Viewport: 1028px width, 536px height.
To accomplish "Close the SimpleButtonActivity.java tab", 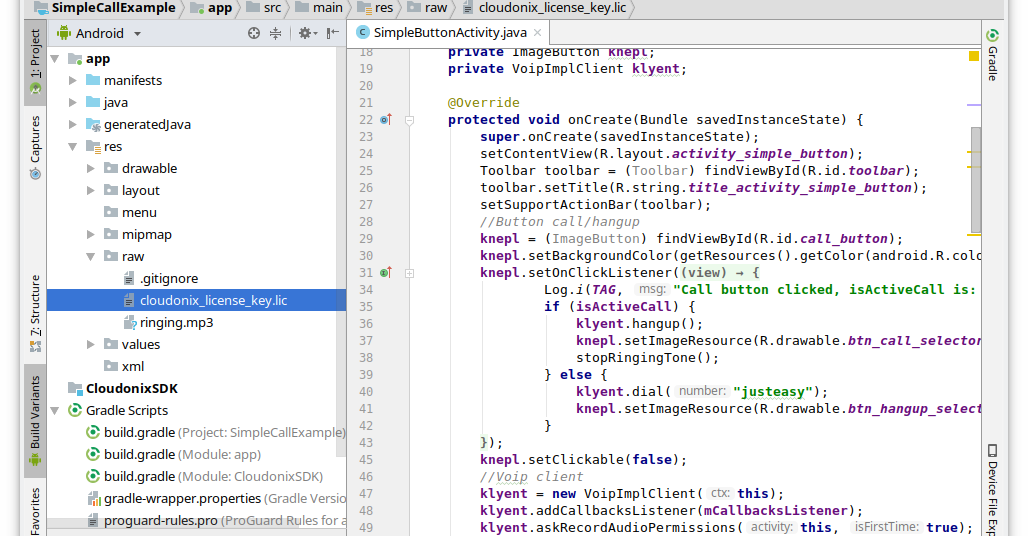I will [538, 33].
